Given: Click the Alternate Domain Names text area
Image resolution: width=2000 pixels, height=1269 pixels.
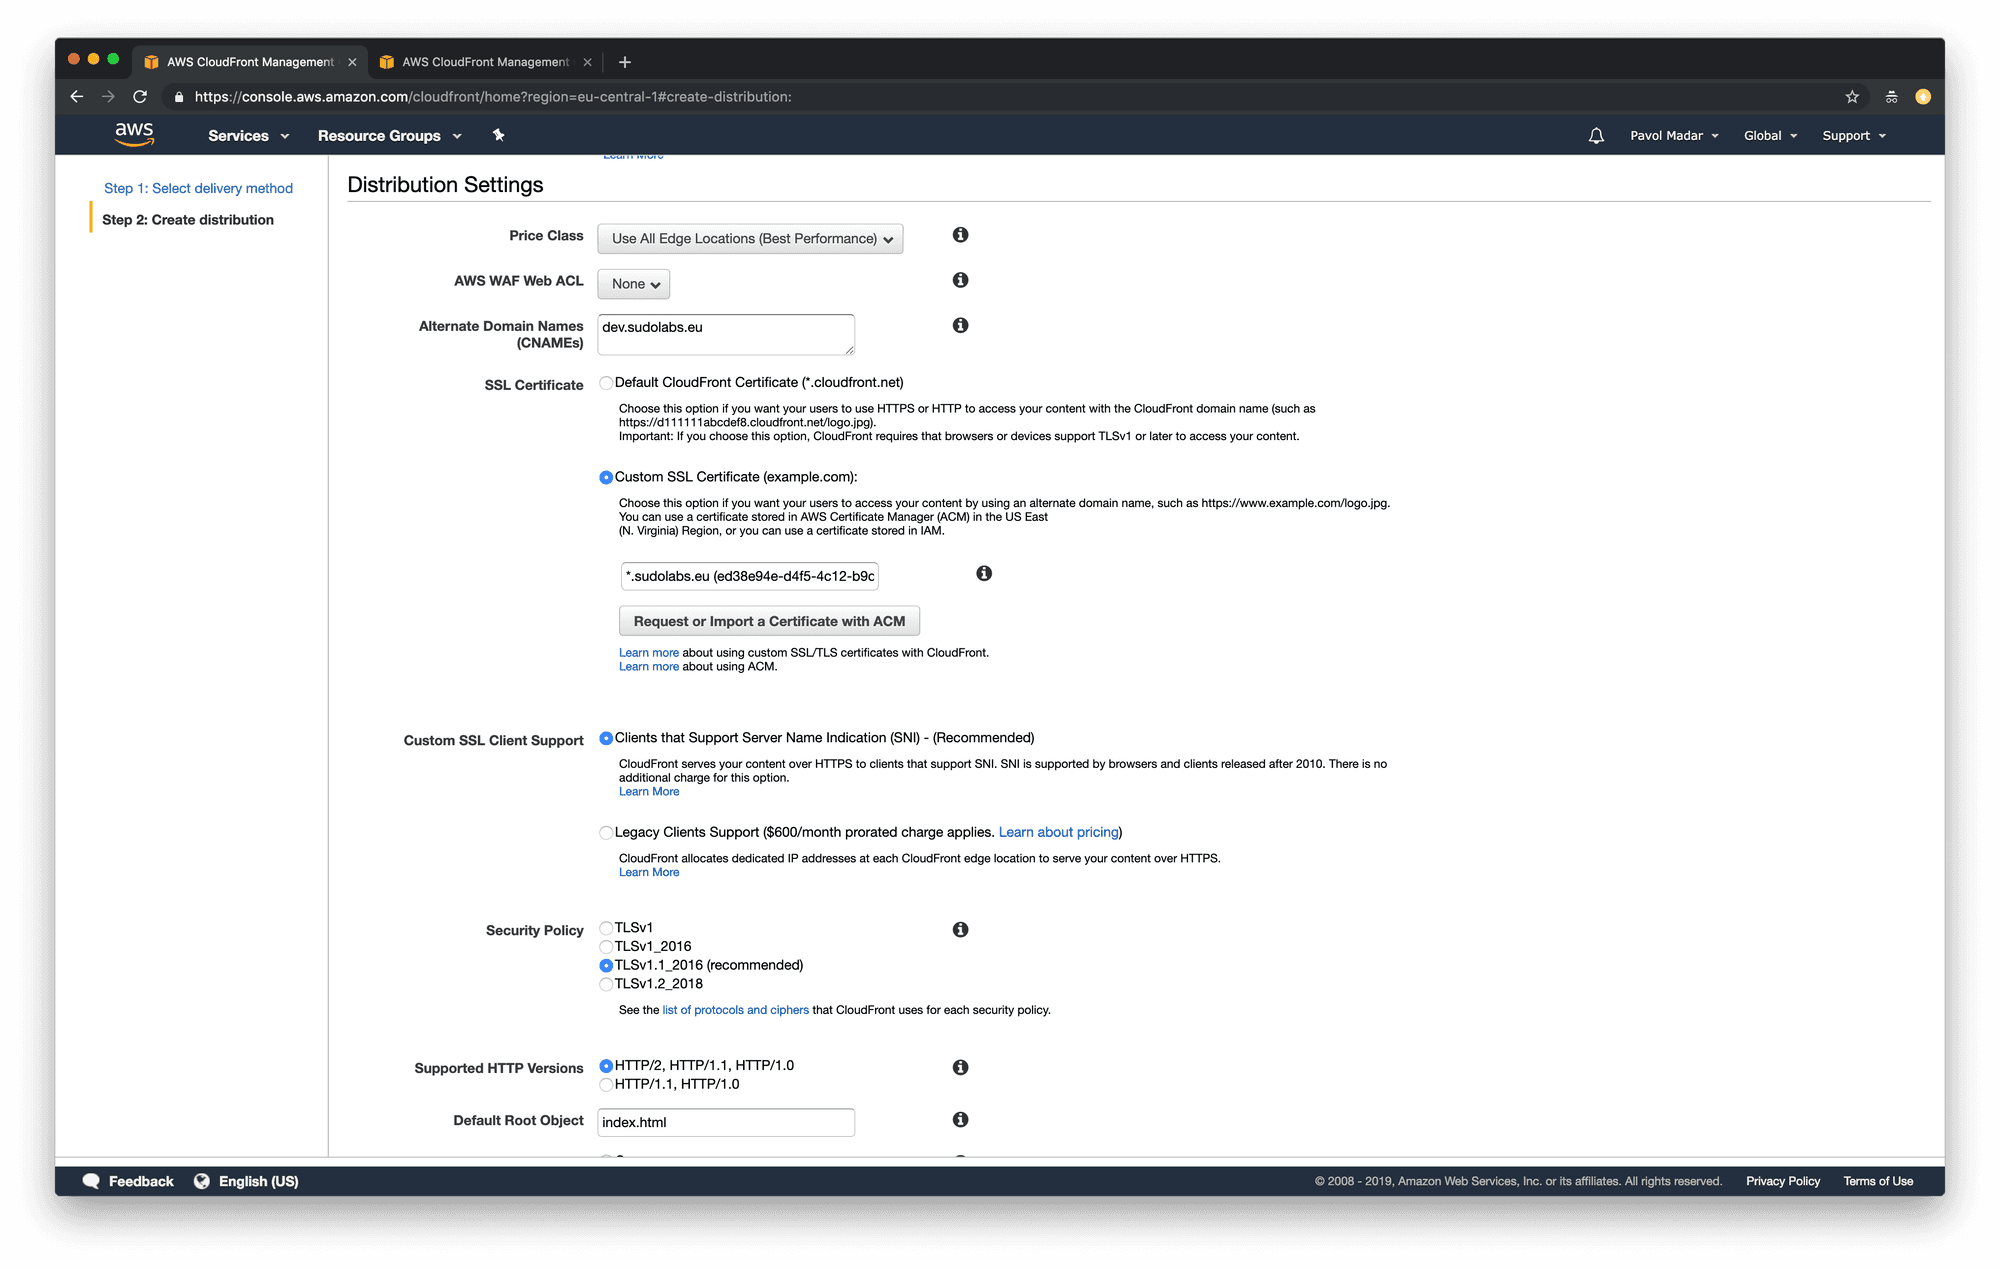Looking at the screenshot, I should (x=726, y=334).
